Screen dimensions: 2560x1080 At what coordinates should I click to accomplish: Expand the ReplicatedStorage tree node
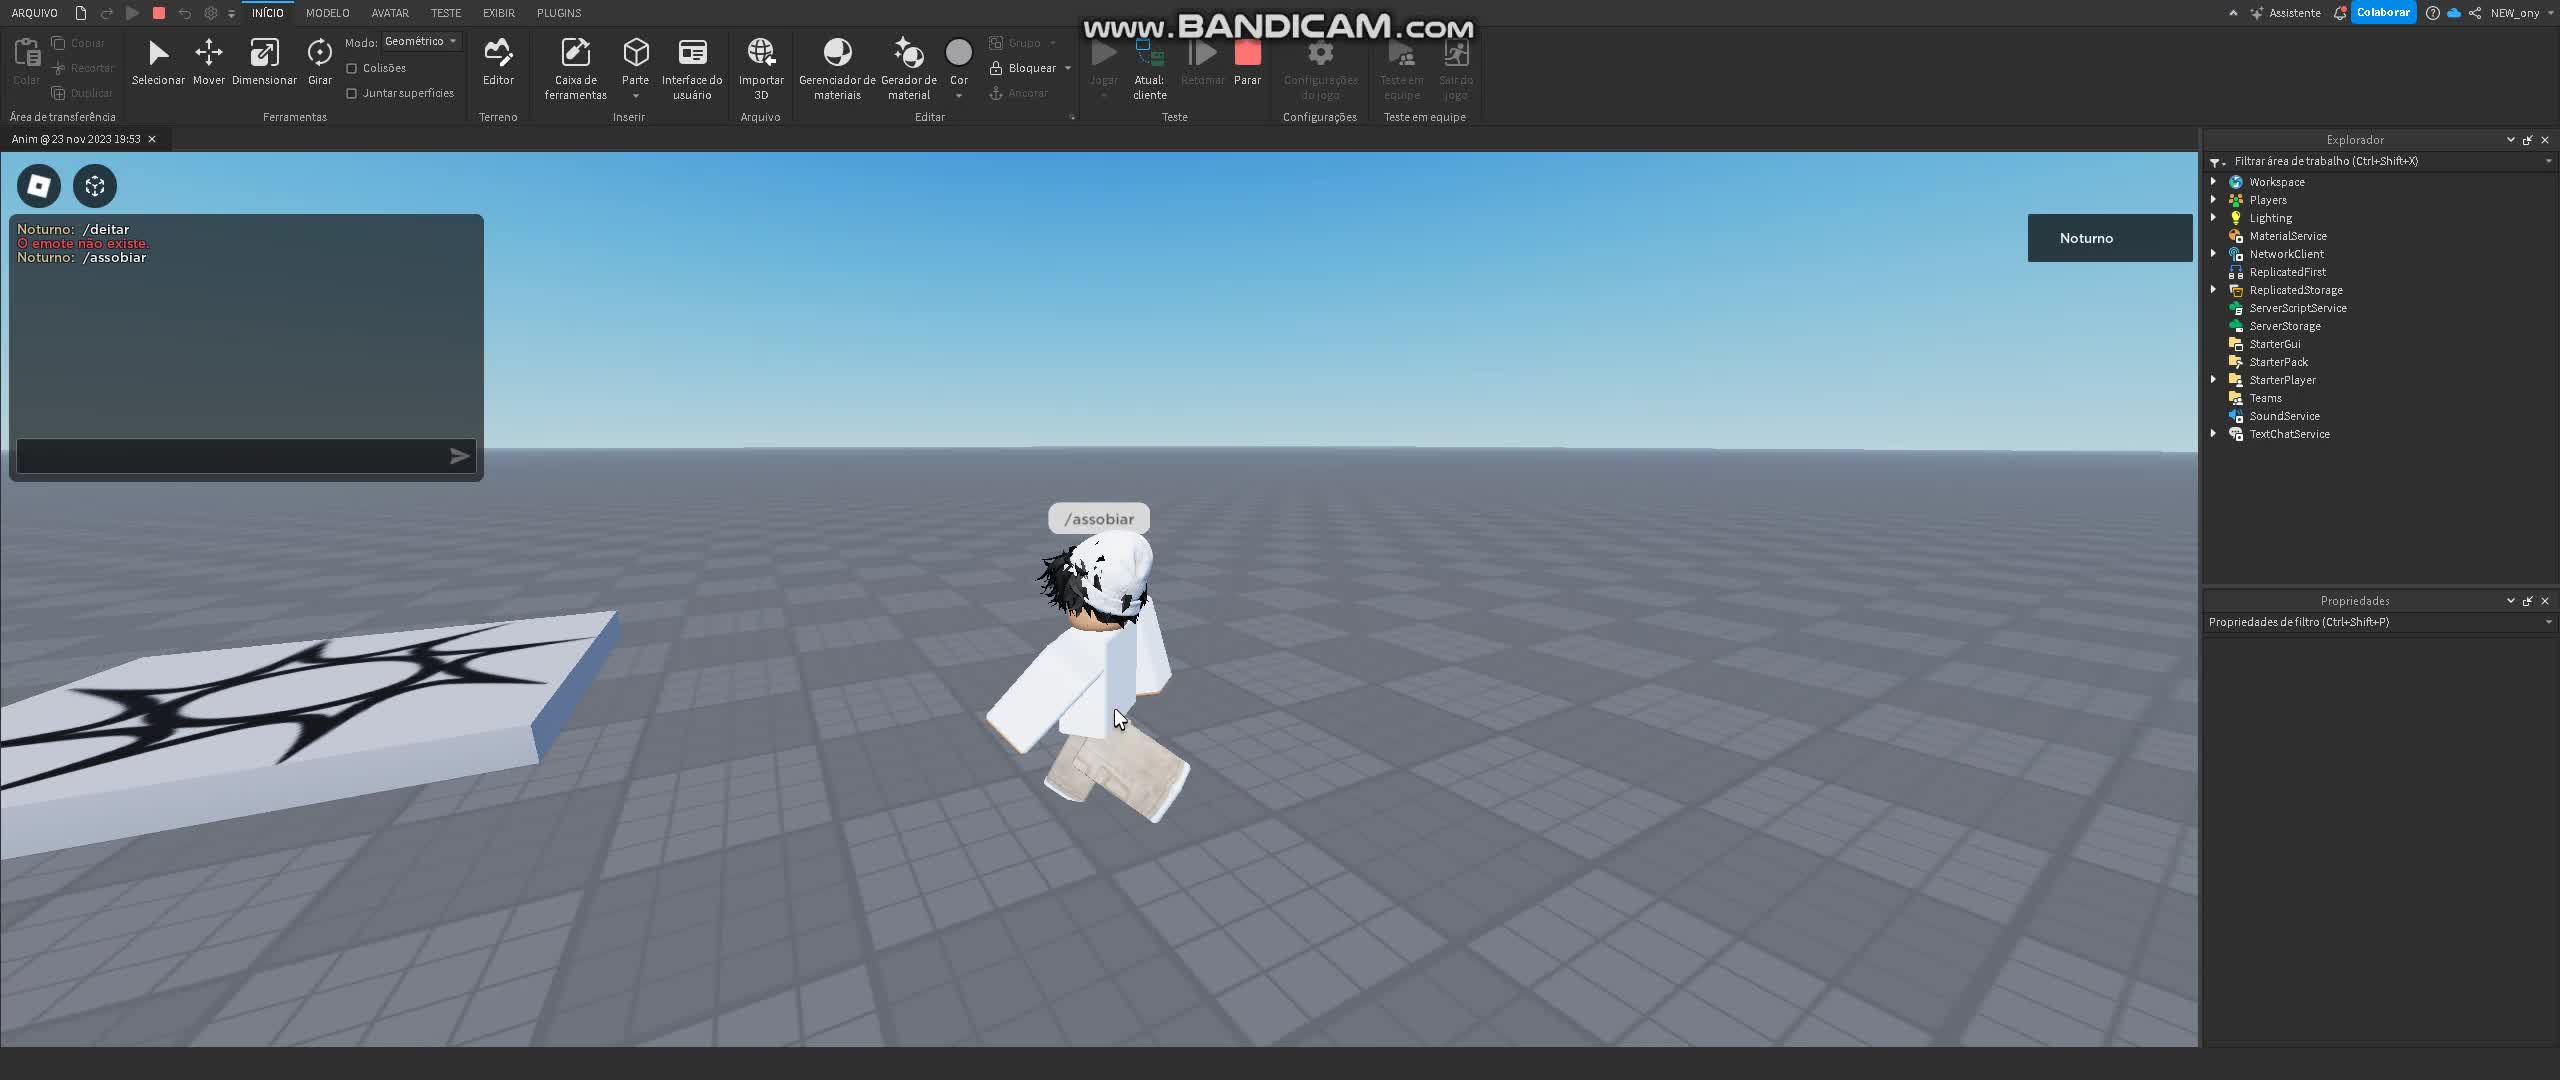click(x=2213, y=290)
